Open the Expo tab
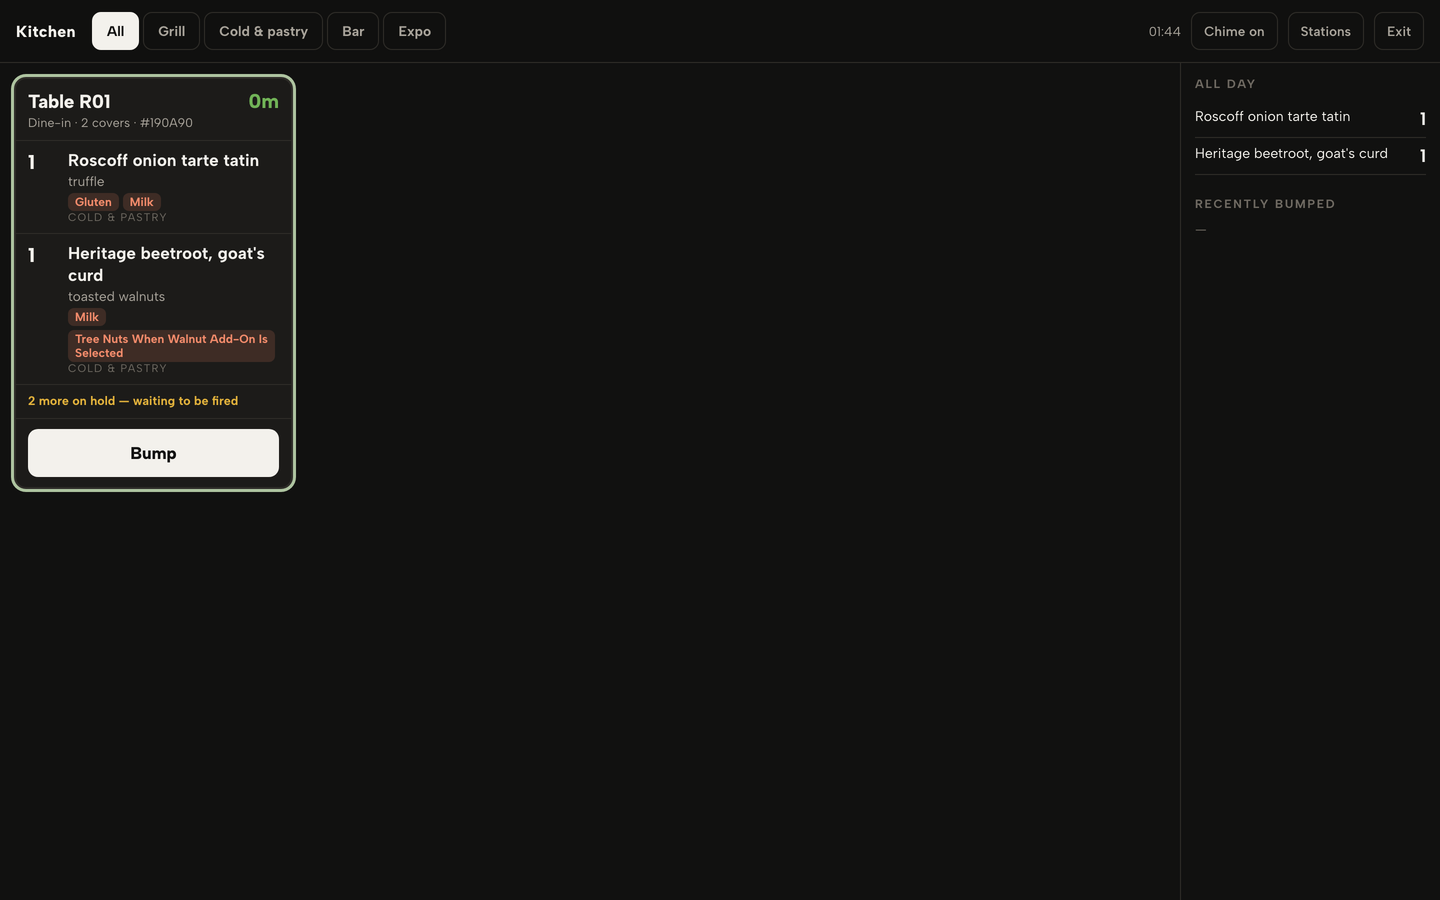This screenshot has height=900, width=1440. click(x=414, y=31)
